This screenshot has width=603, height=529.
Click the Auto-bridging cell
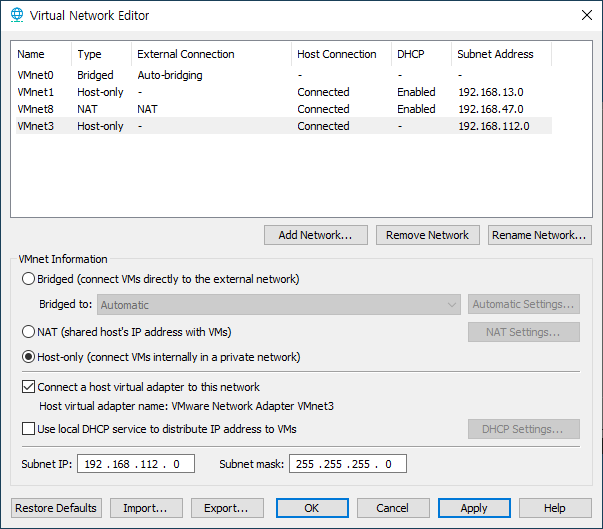click(170, 75)
